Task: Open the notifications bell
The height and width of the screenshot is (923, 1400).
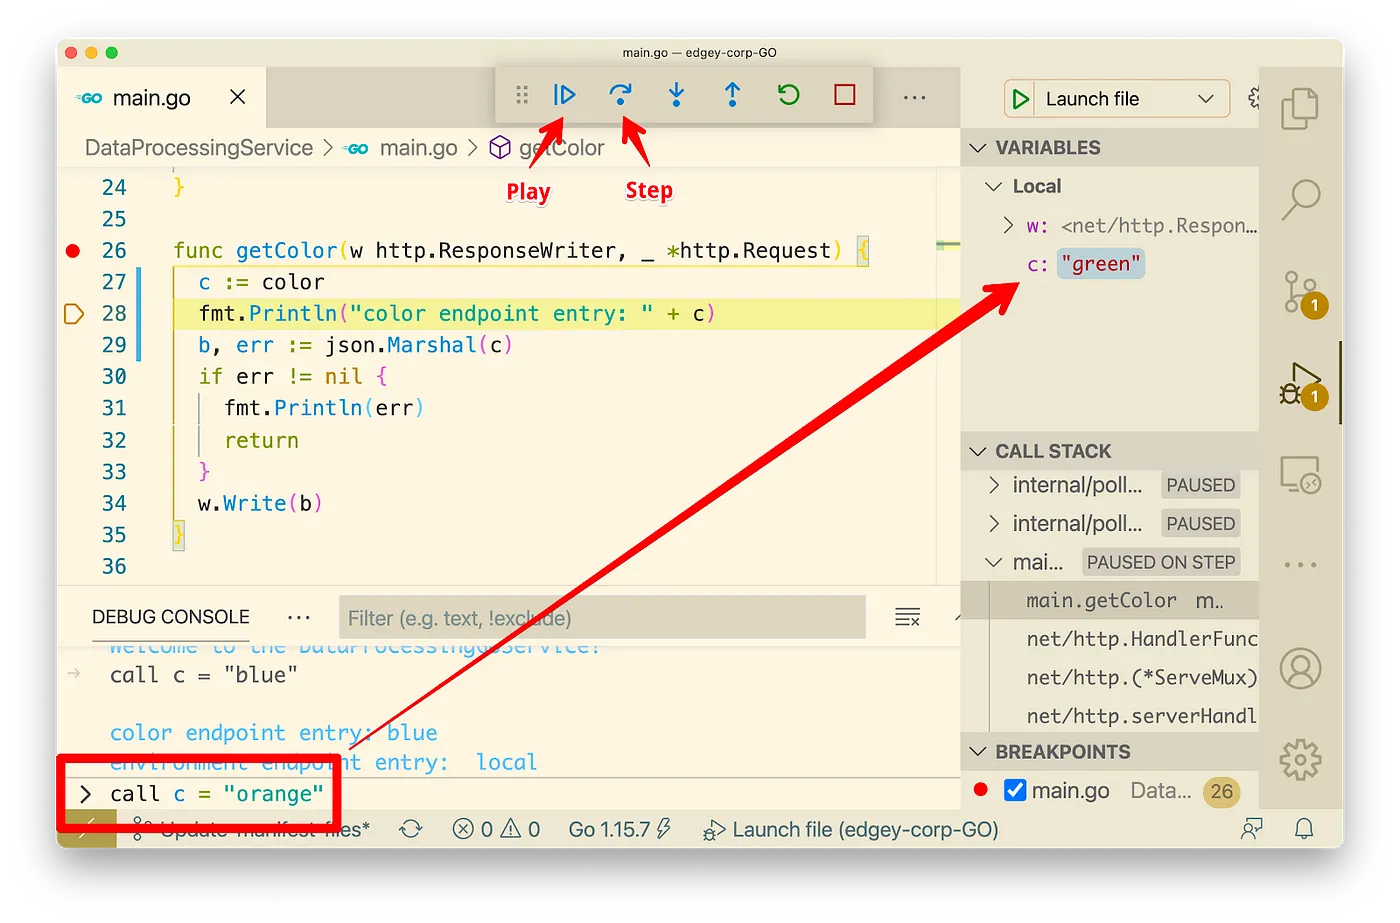Action: 1304,829
